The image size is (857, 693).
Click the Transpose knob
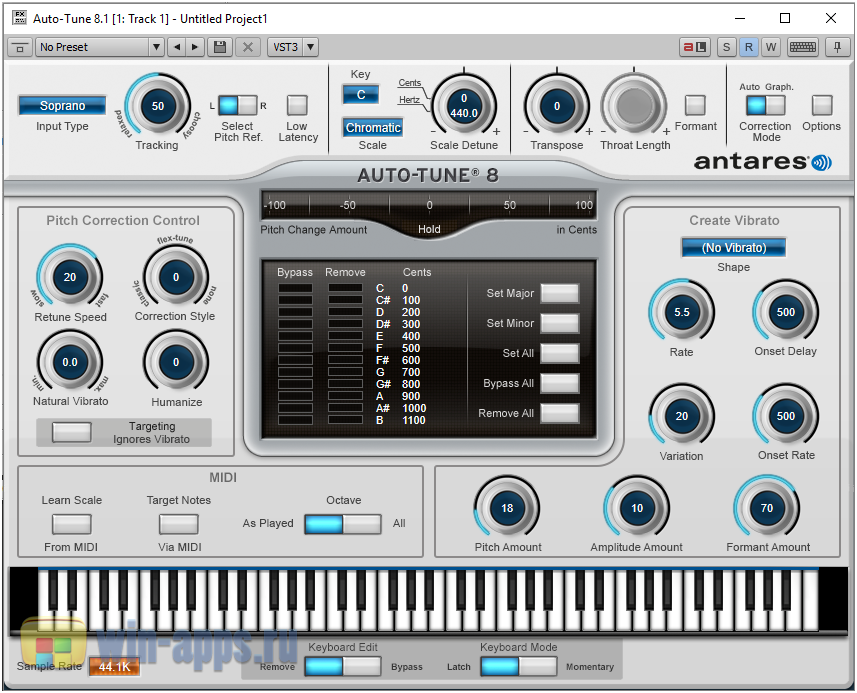pyautogui.click(x=557, y=106)
